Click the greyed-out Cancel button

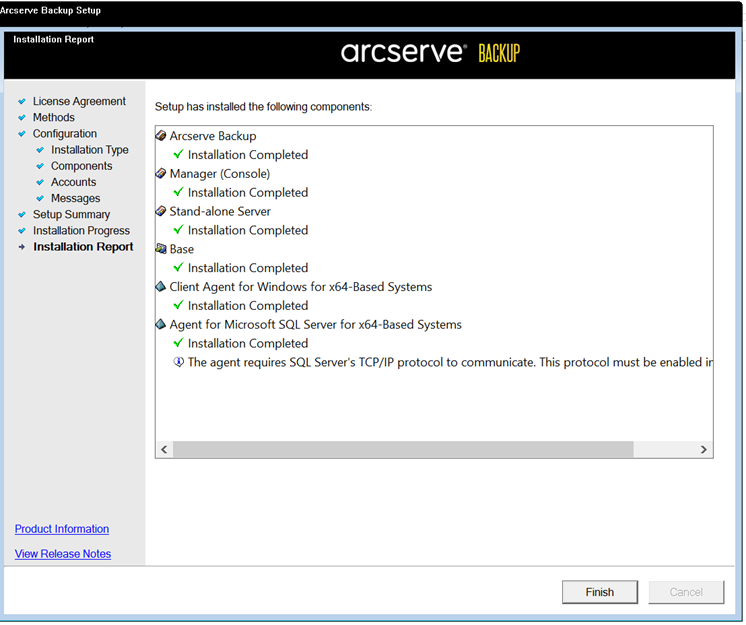click(686, 592)
